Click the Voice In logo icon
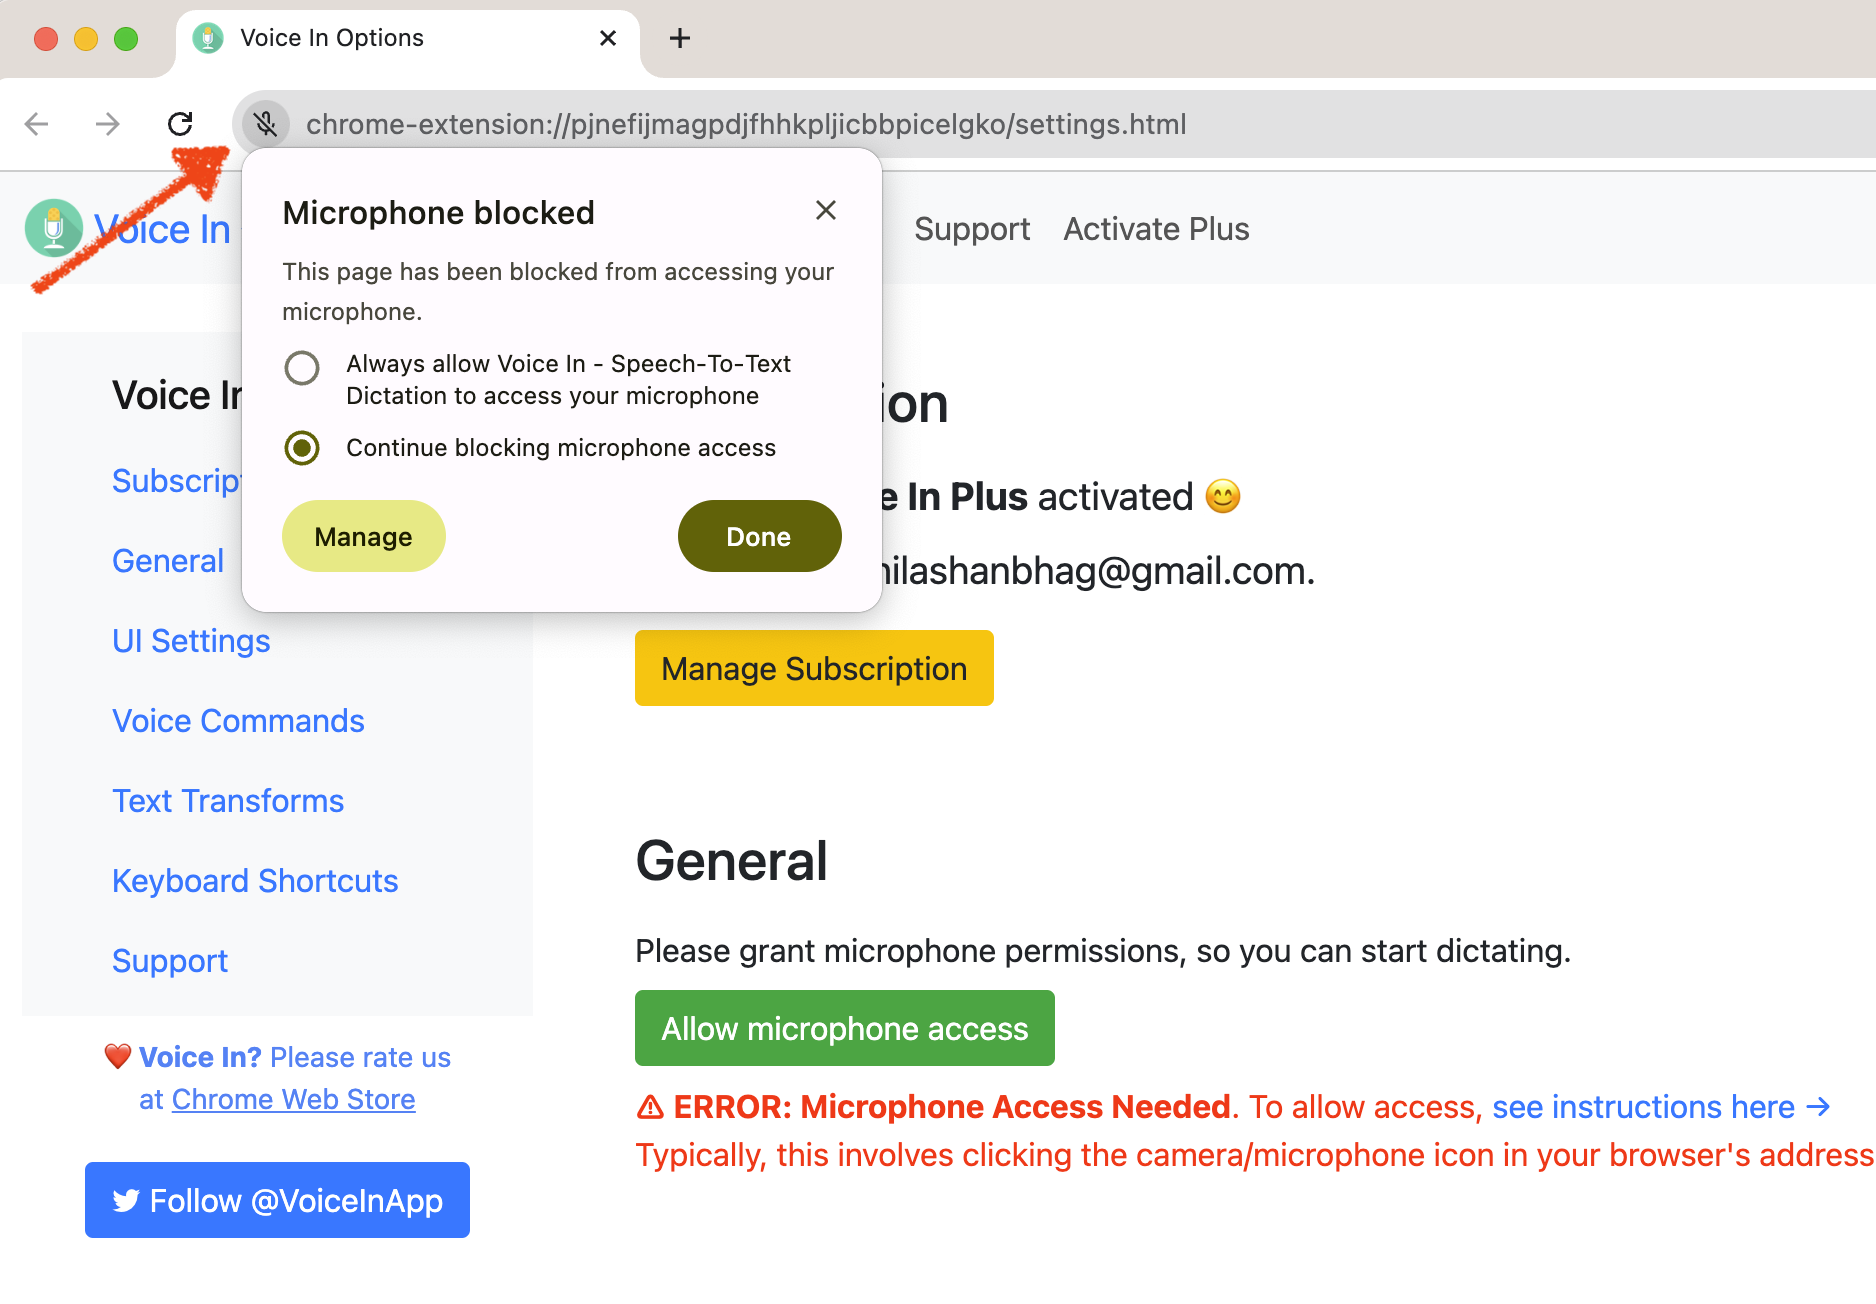 (53, 228)
